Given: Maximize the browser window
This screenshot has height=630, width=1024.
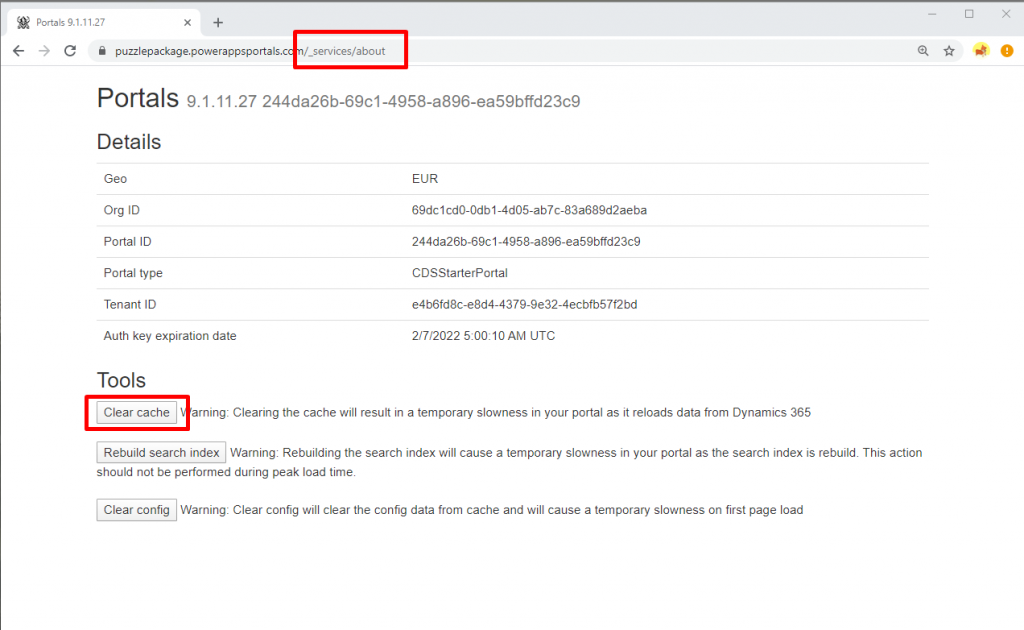Looking at the screenshot, I should pos(969,14).
